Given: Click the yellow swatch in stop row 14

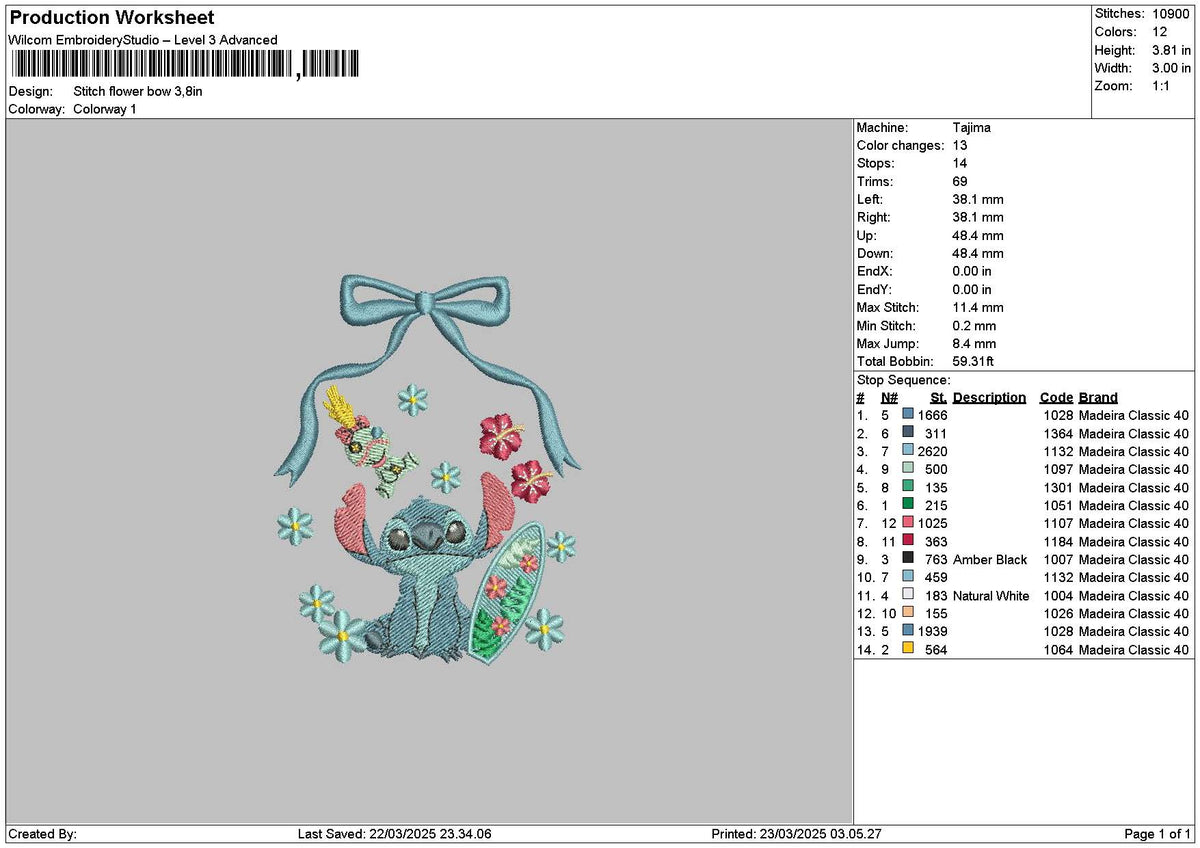Looking at the screenshot, I should [x=908, y=648].
